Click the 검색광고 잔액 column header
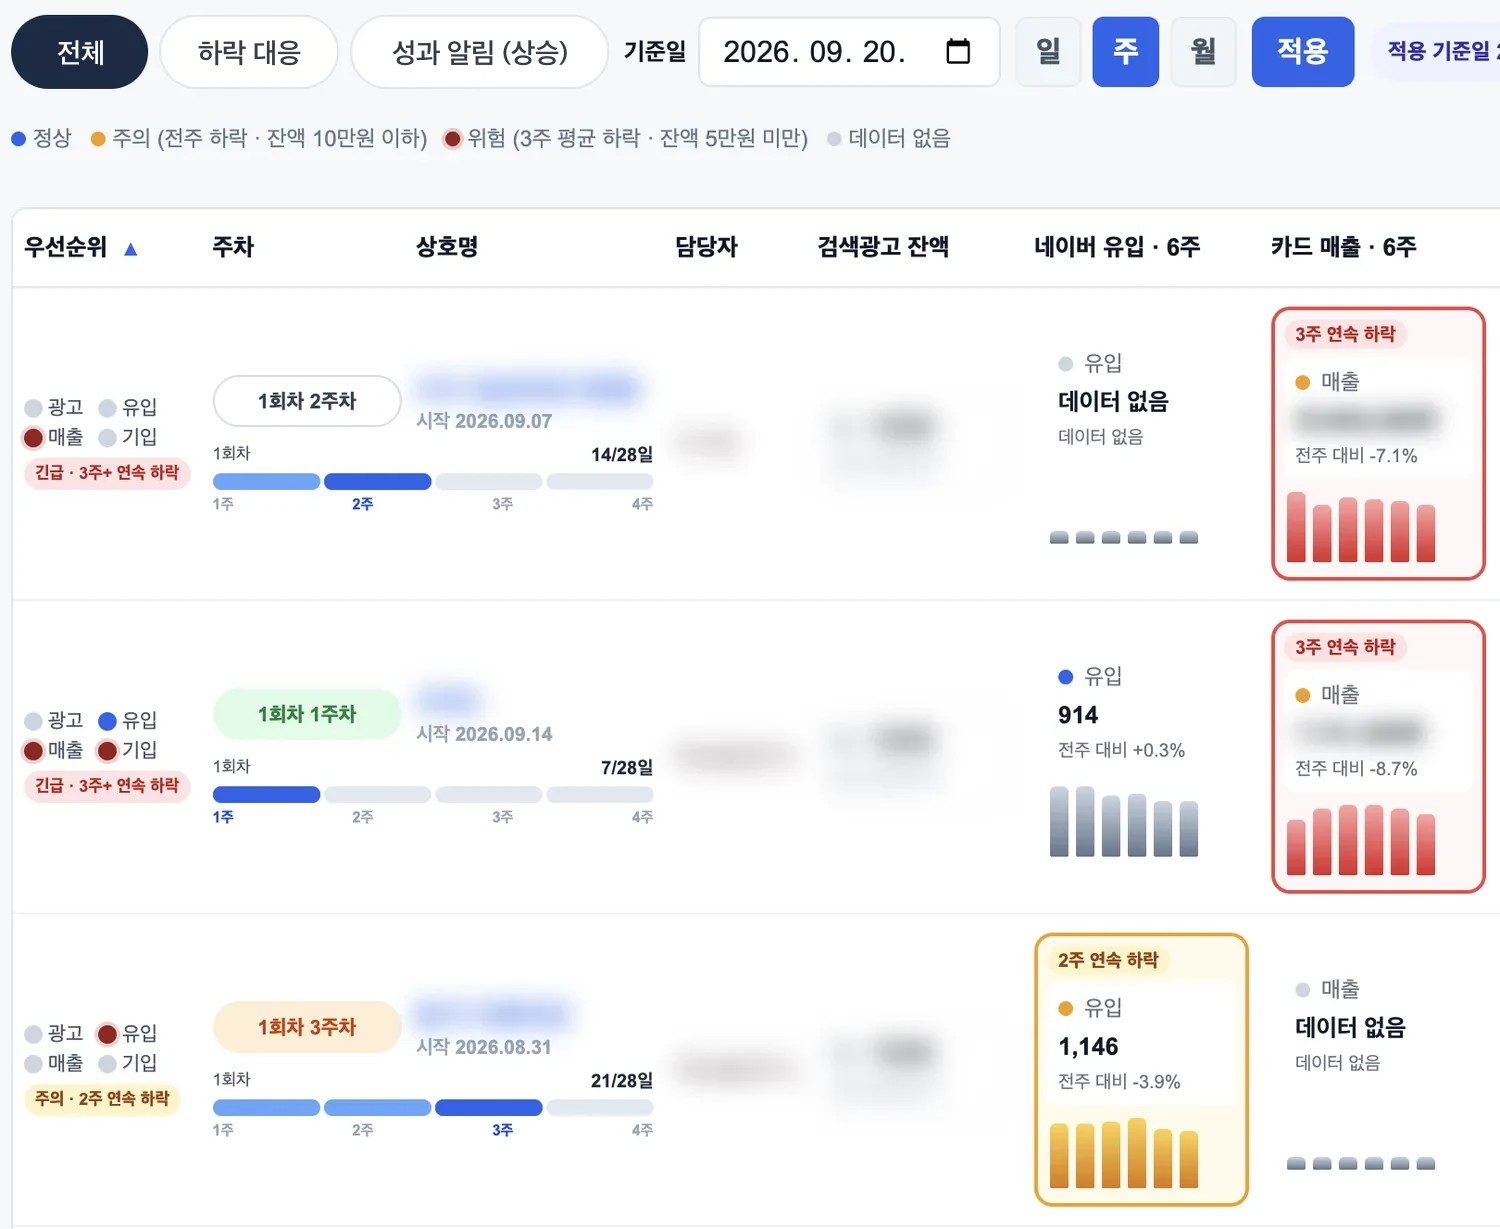This screenshot has height=1229, width=1500. coord(883,247)
